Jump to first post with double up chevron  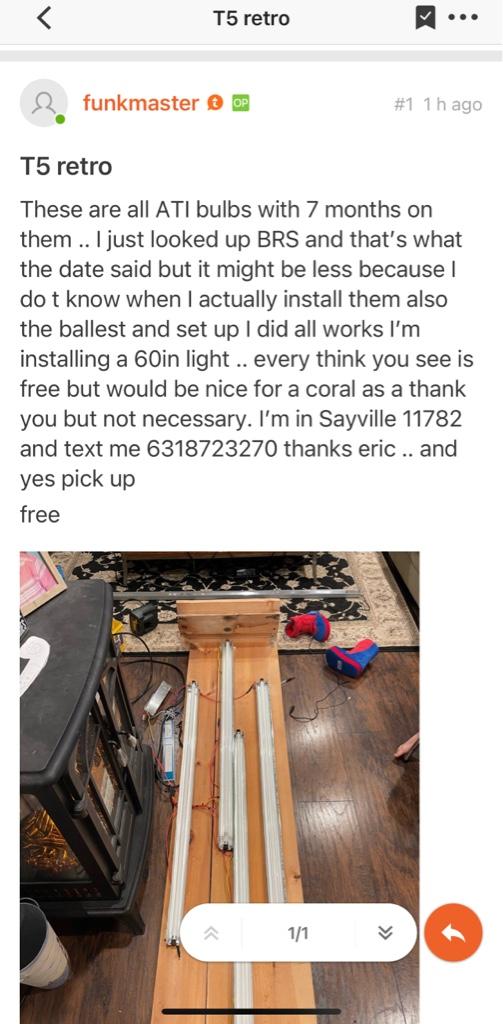(210, 933)
